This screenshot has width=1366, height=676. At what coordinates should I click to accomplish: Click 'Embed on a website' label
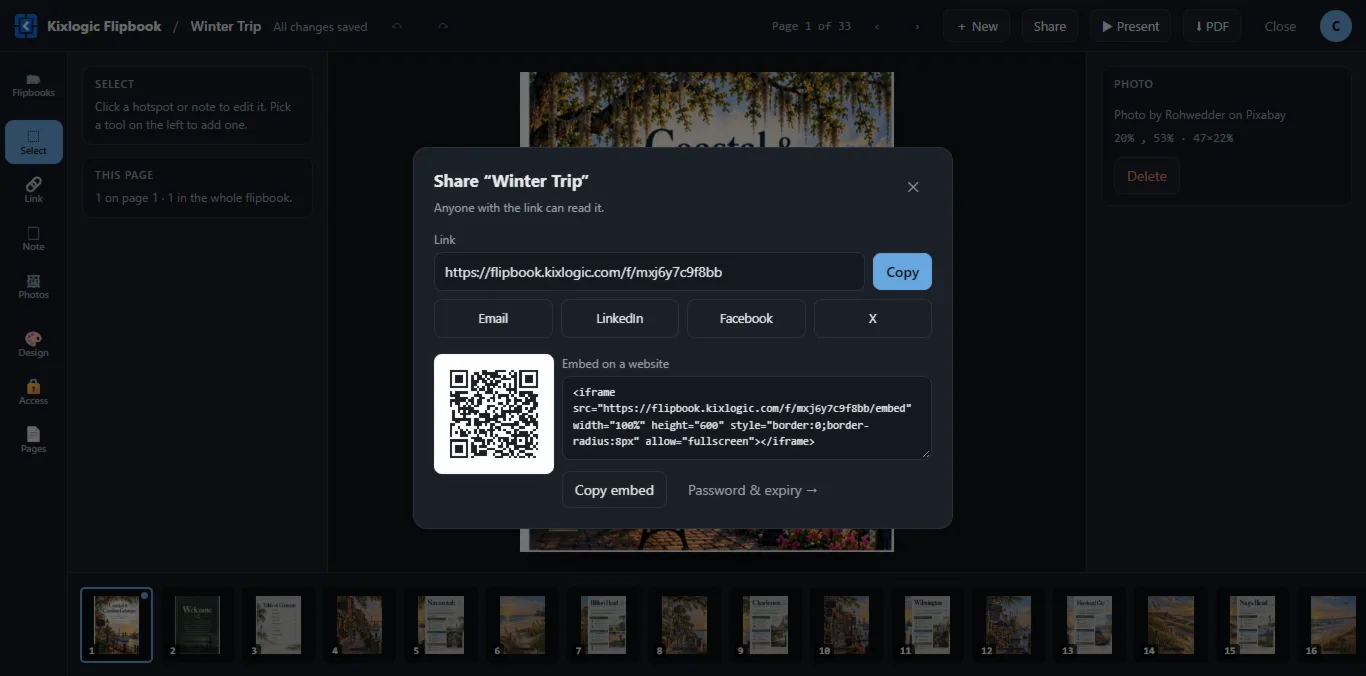click(x=616, y=364)
